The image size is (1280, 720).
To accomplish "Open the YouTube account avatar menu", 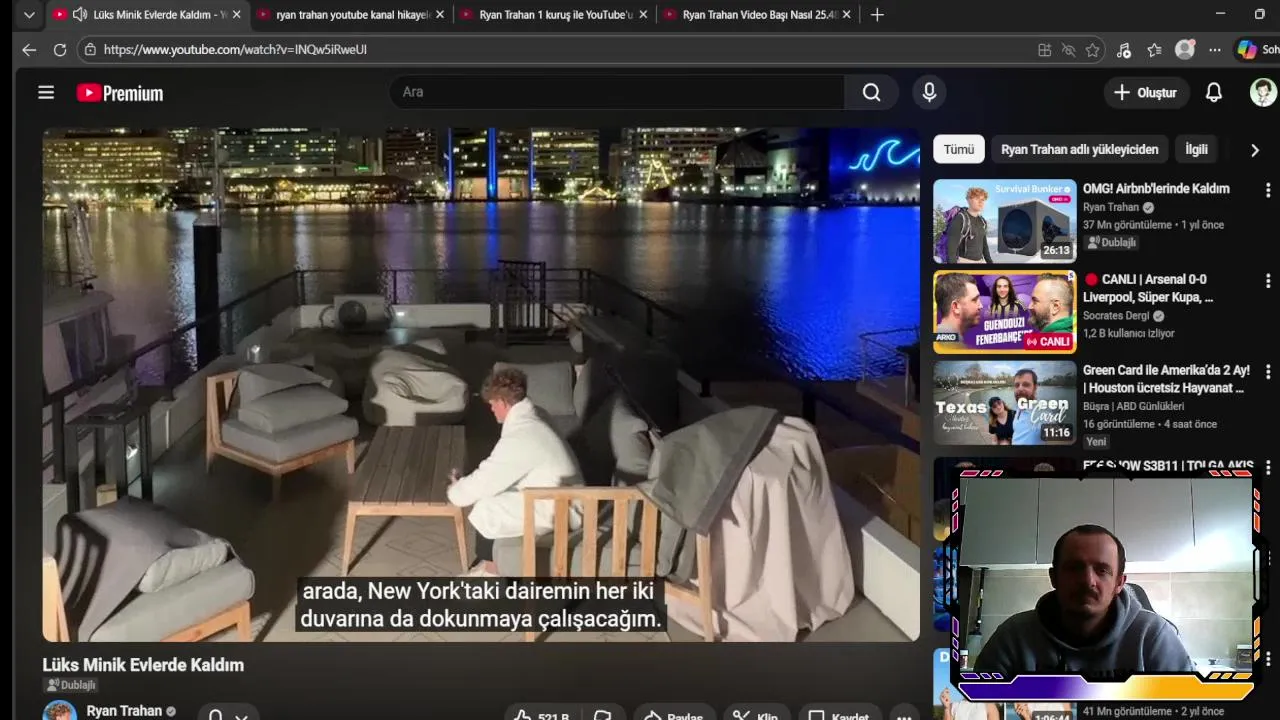I will click(1263, 92).
